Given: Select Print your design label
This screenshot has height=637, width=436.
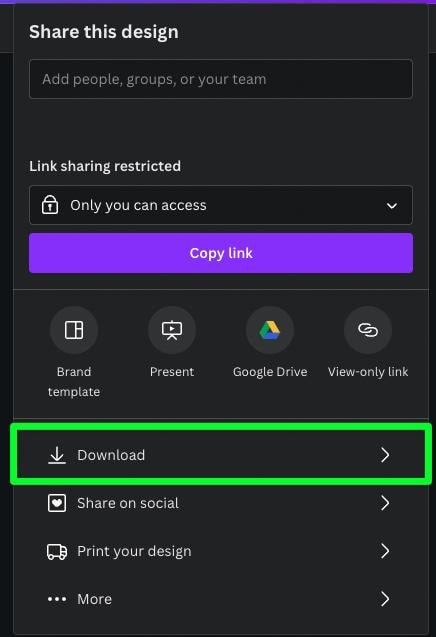Looking at the screenshot, I should (134, 552).
